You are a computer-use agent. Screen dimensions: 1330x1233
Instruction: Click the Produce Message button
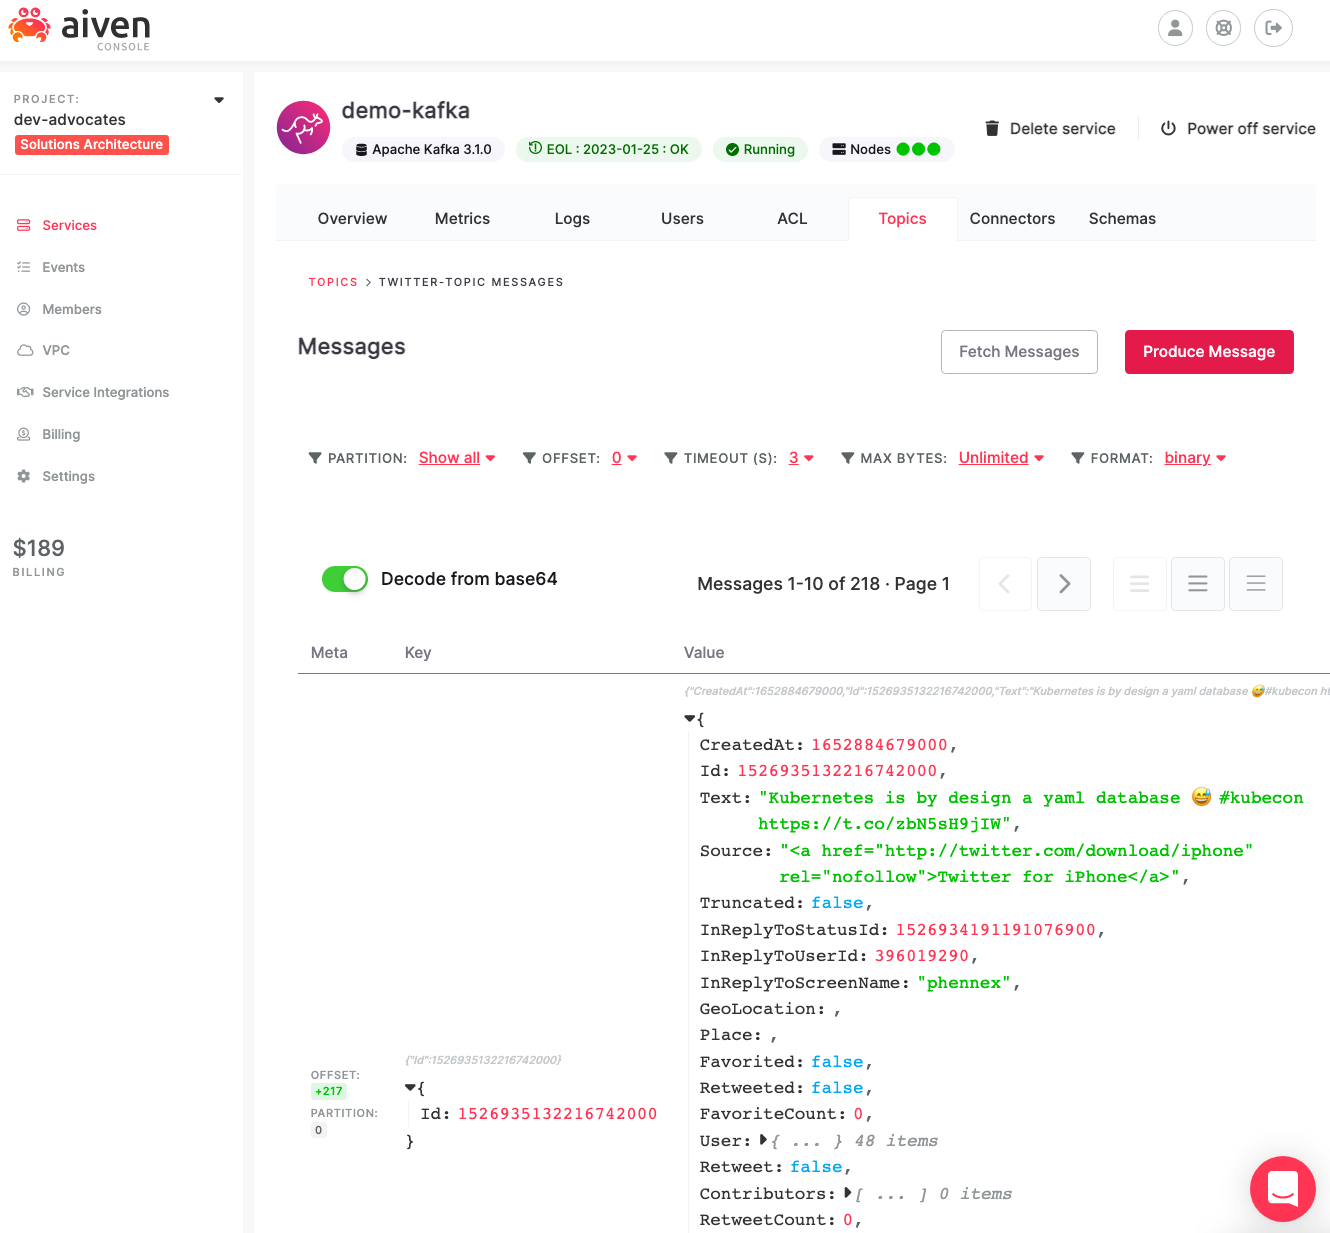coord(1209,352)
